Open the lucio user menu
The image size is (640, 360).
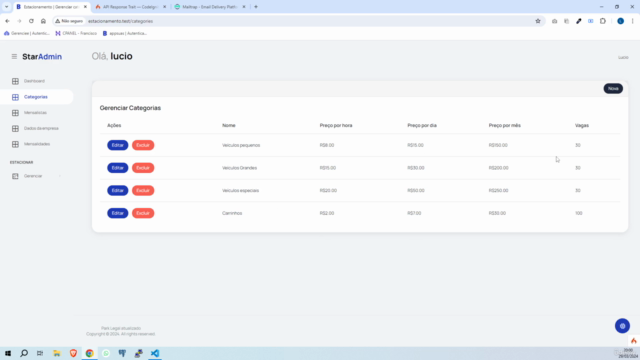coord(623,58)
